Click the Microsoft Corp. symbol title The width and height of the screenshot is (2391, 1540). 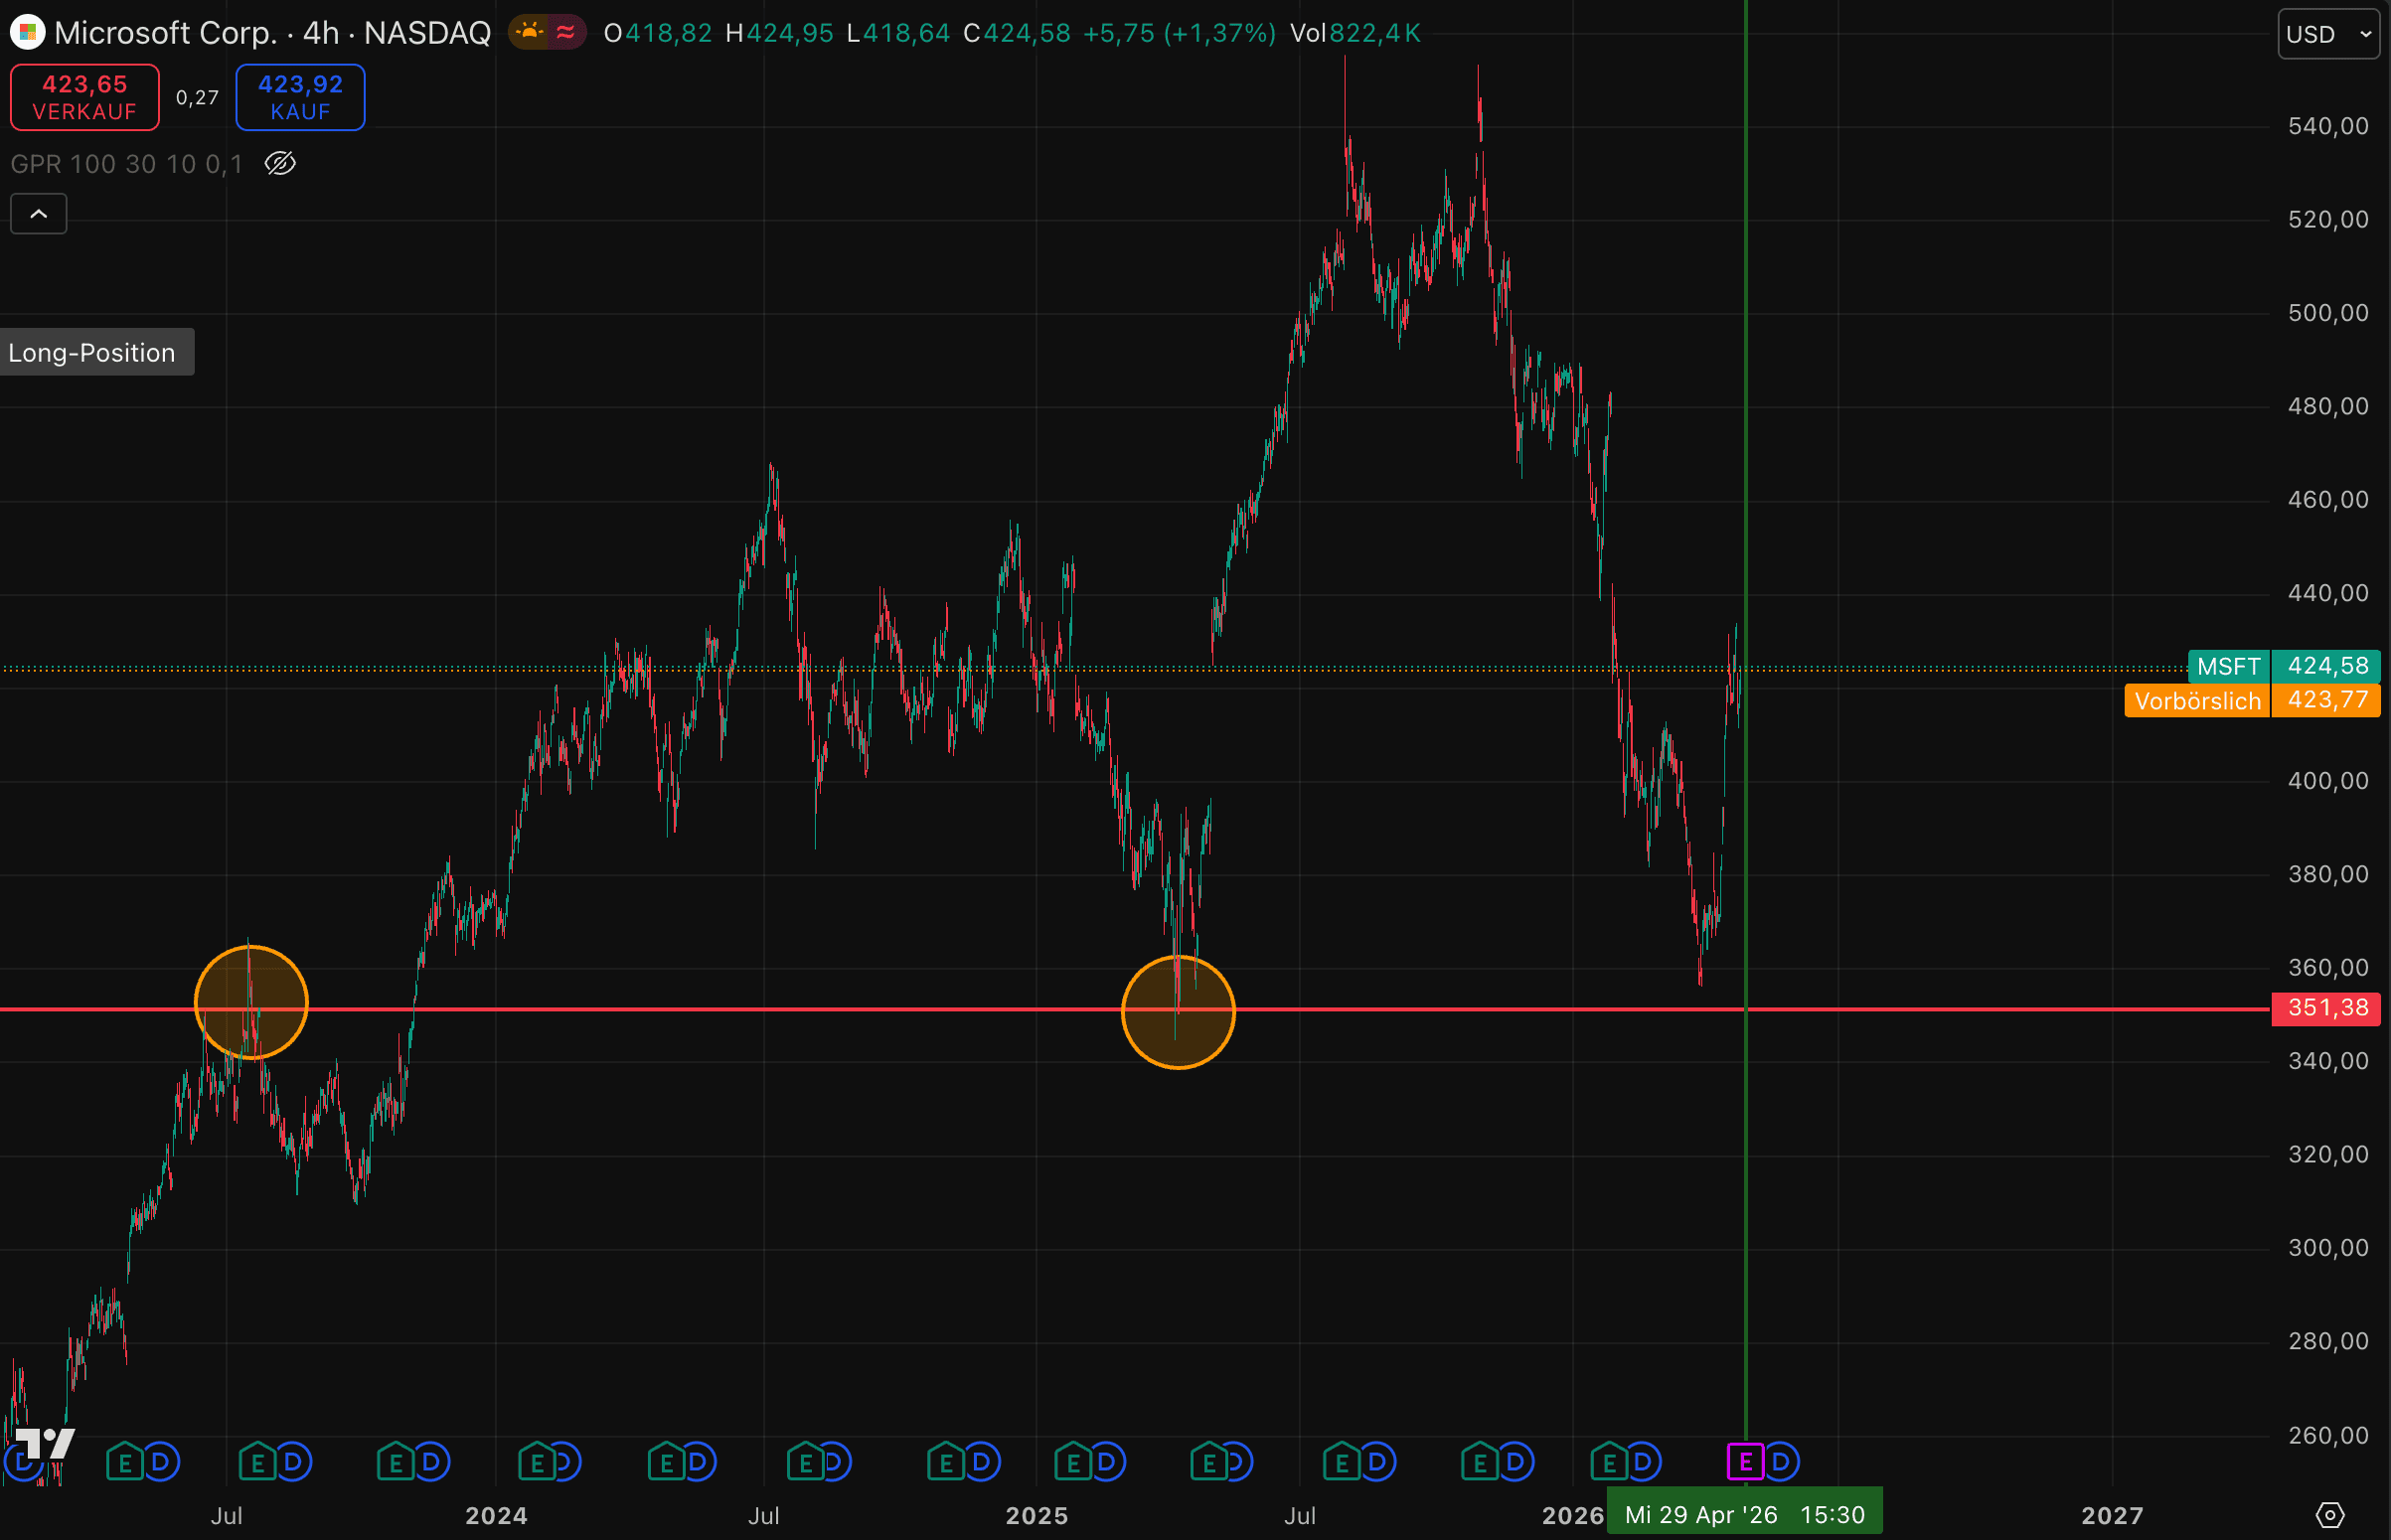coord(165,33)
